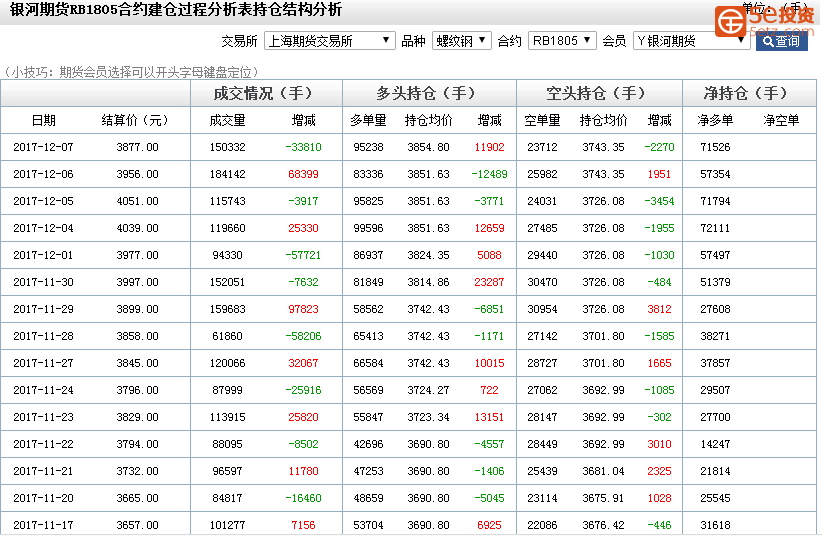Click the 净持仓（手） group header

(x=749, y=93)
